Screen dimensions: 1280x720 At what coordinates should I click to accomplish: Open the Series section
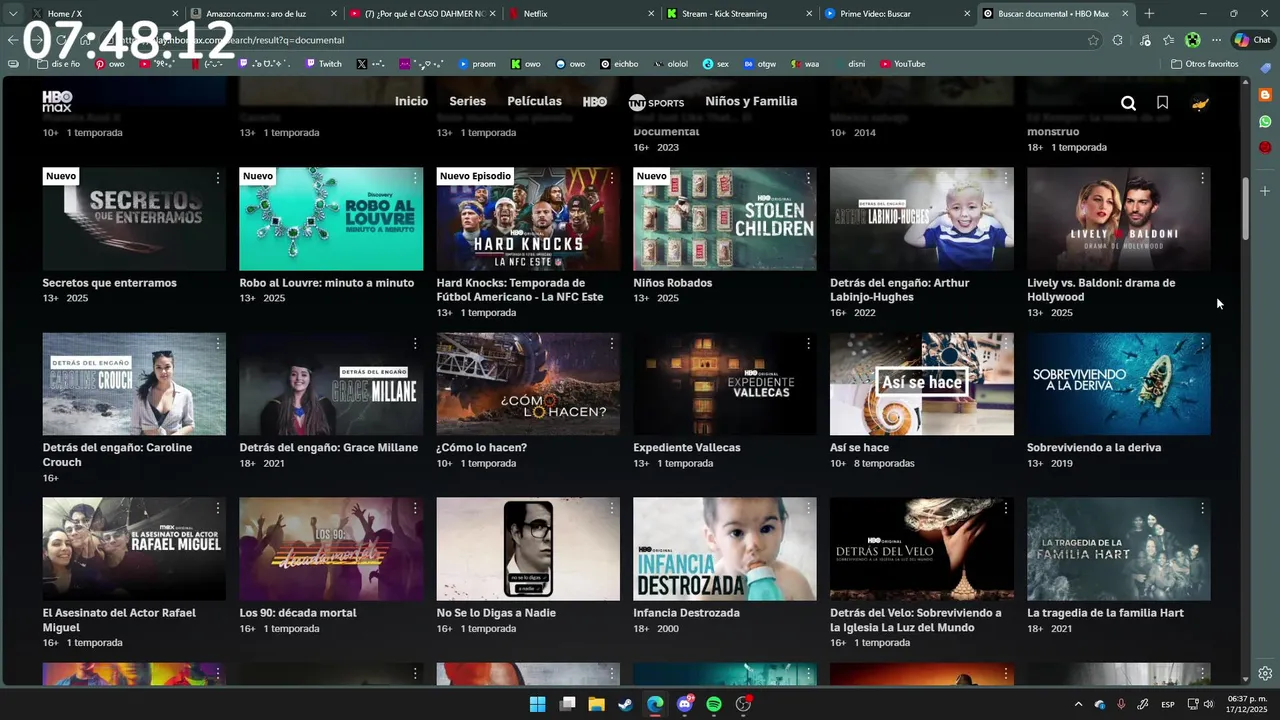(467, 101)
